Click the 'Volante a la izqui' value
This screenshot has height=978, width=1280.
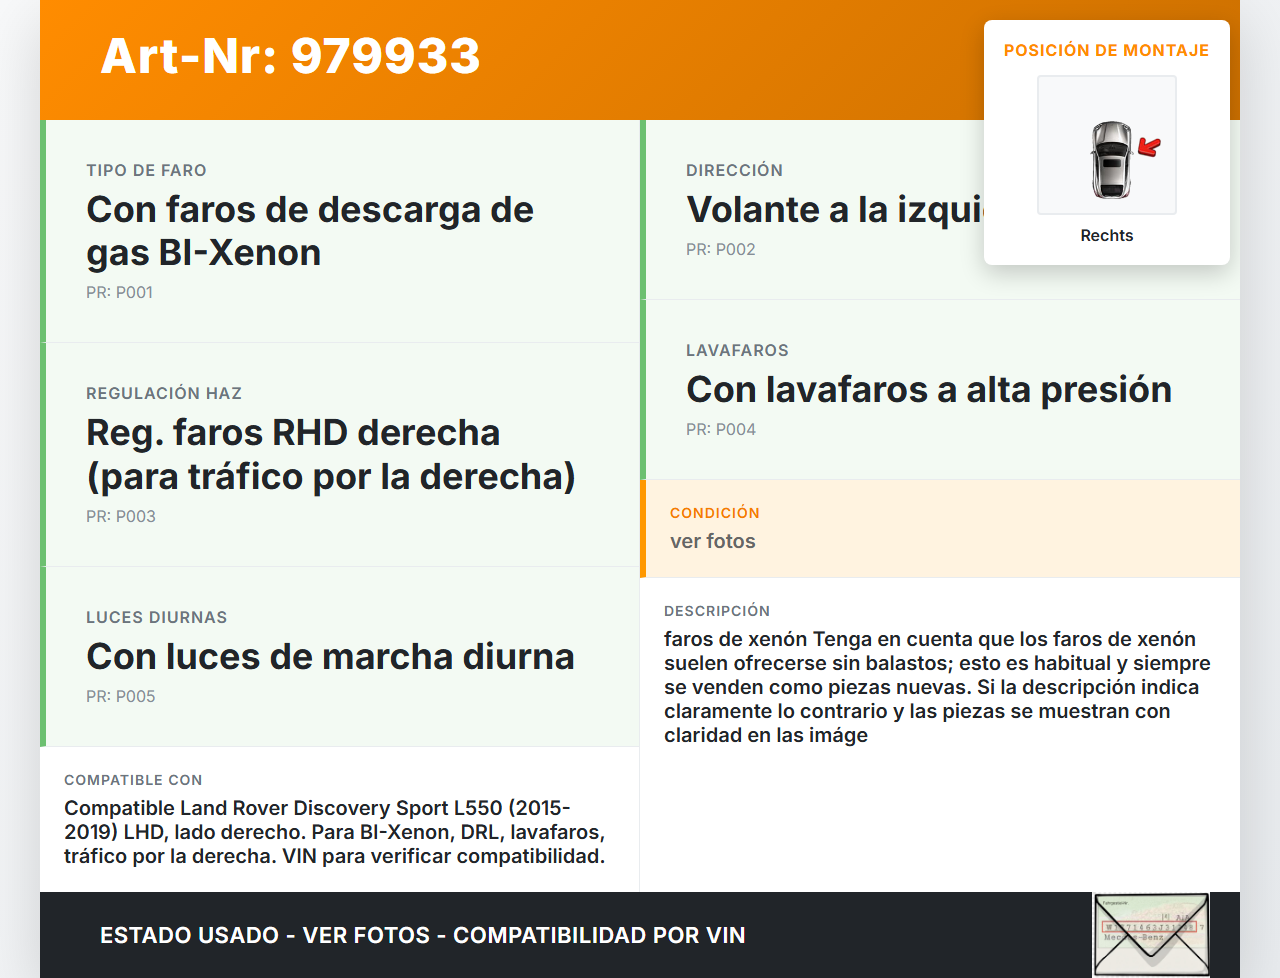835,209
